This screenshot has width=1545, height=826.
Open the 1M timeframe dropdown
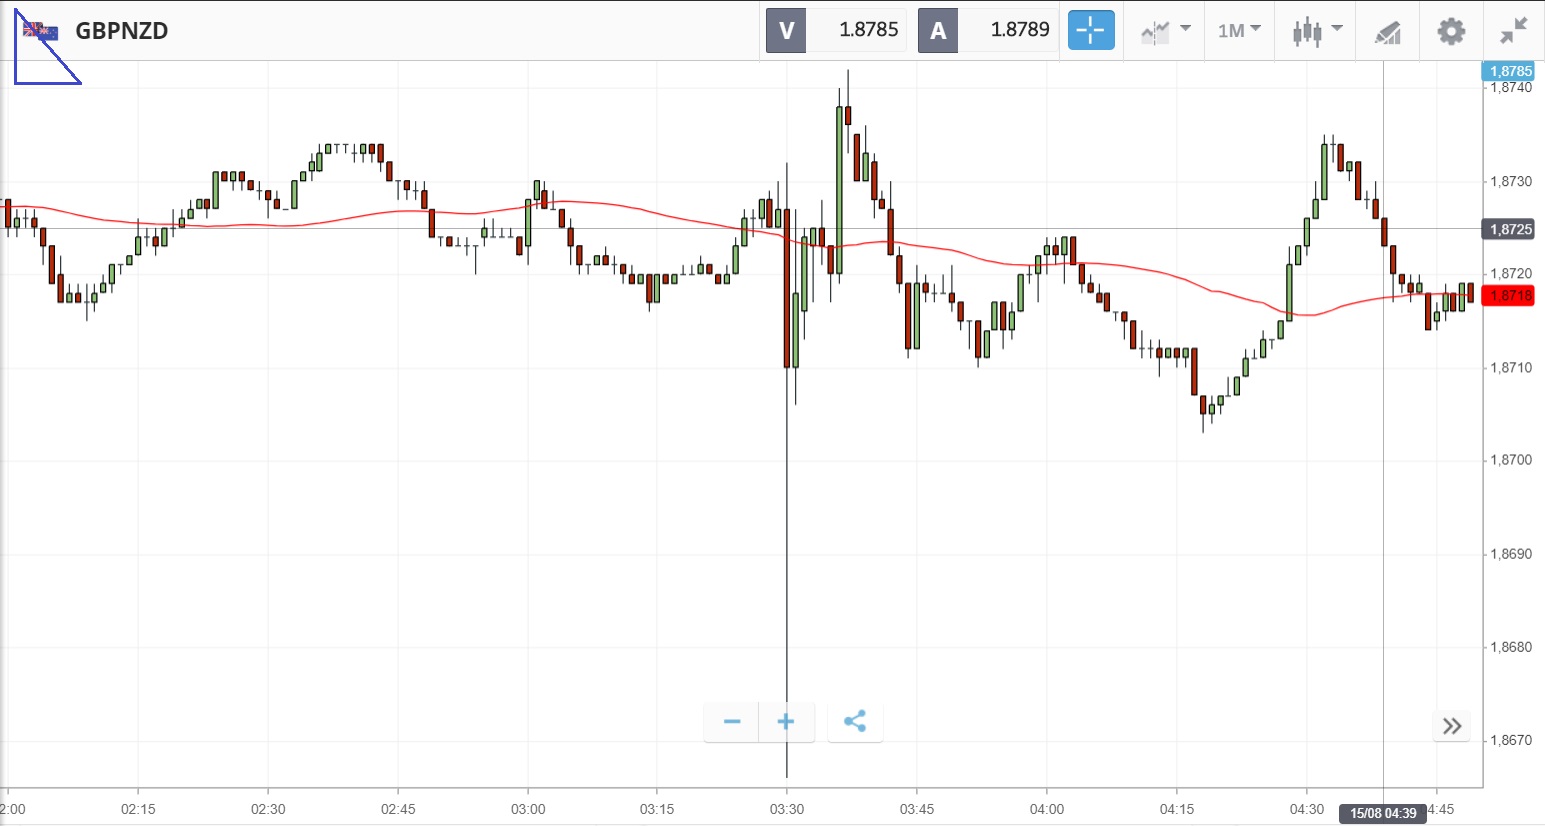[x=1239, y=31]
